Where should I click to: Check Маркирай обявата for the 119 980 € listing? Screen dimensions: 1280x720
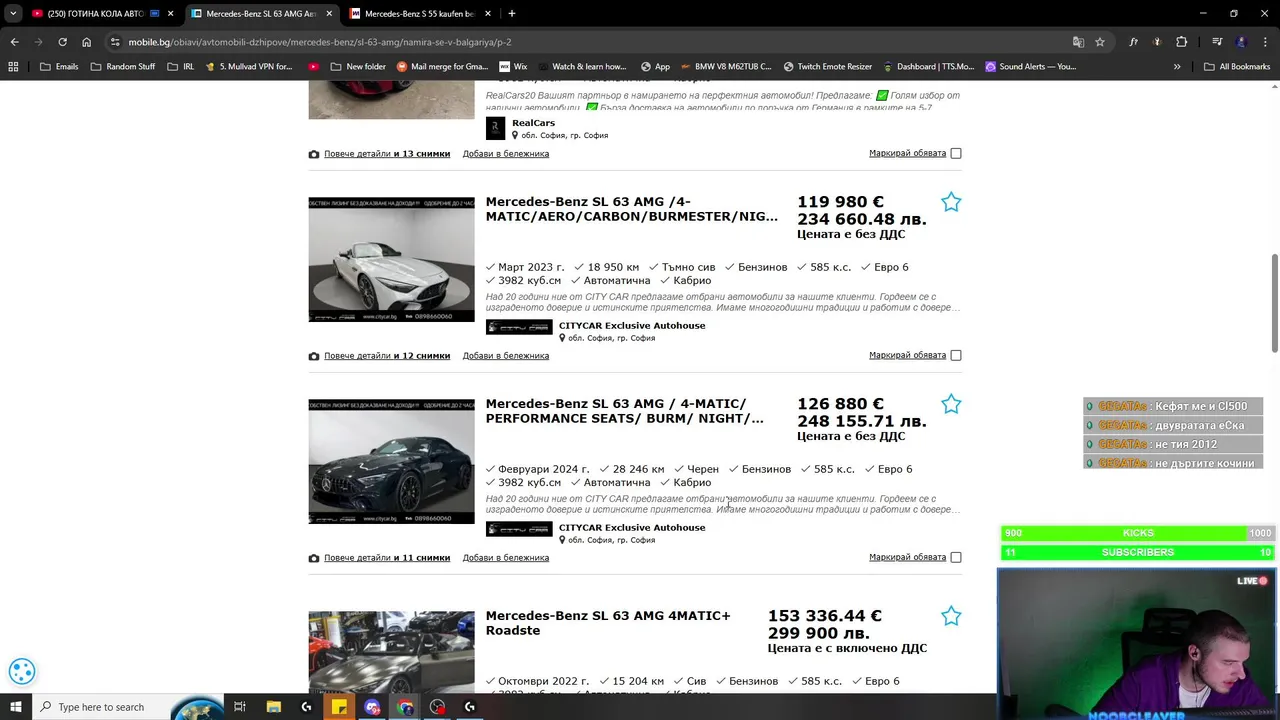(956, 355)
